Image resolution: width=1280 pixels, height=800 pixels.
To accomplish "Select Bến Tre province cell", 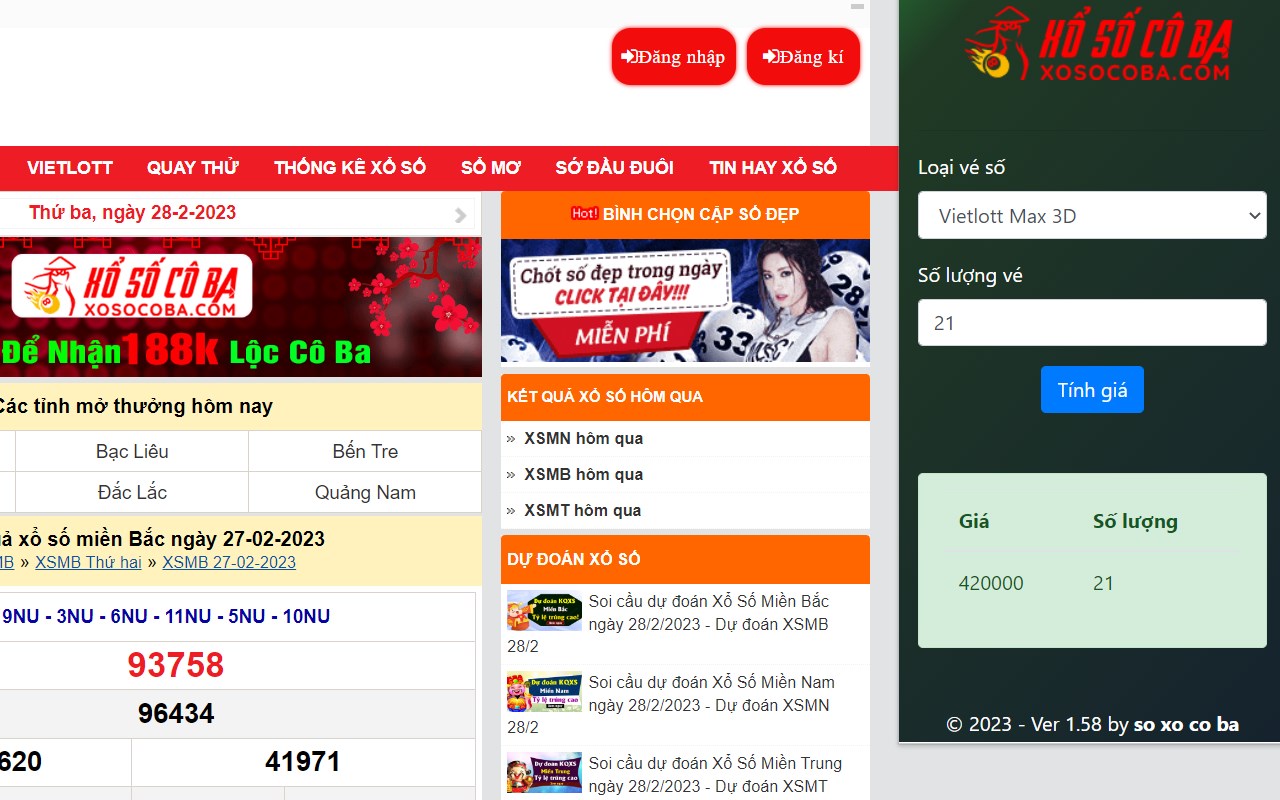I will pos(365,451).
